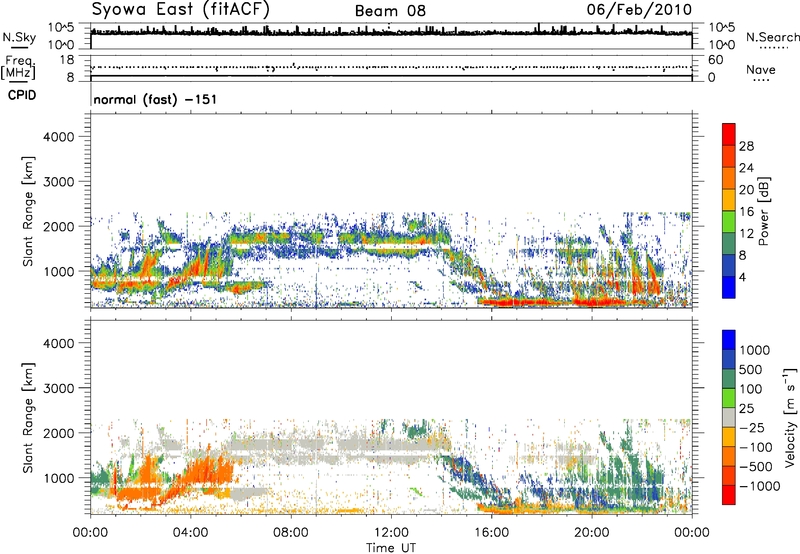
Task: Click the bright blue Power colorbar segment below 4
Action: tap(729, 287)
